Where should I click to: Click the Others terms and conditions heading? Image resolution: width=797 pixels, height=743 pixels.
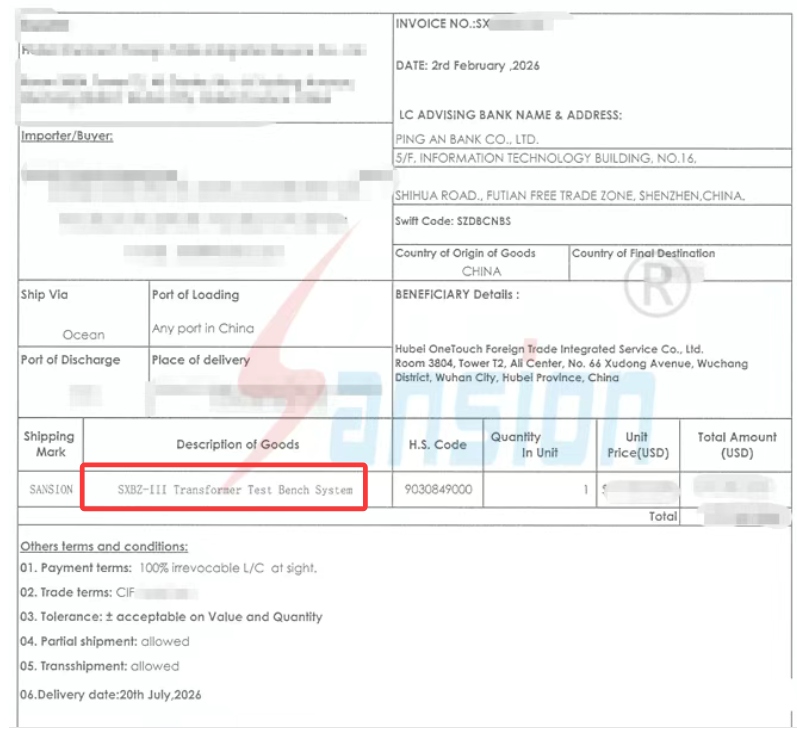[x=104, y=546]
